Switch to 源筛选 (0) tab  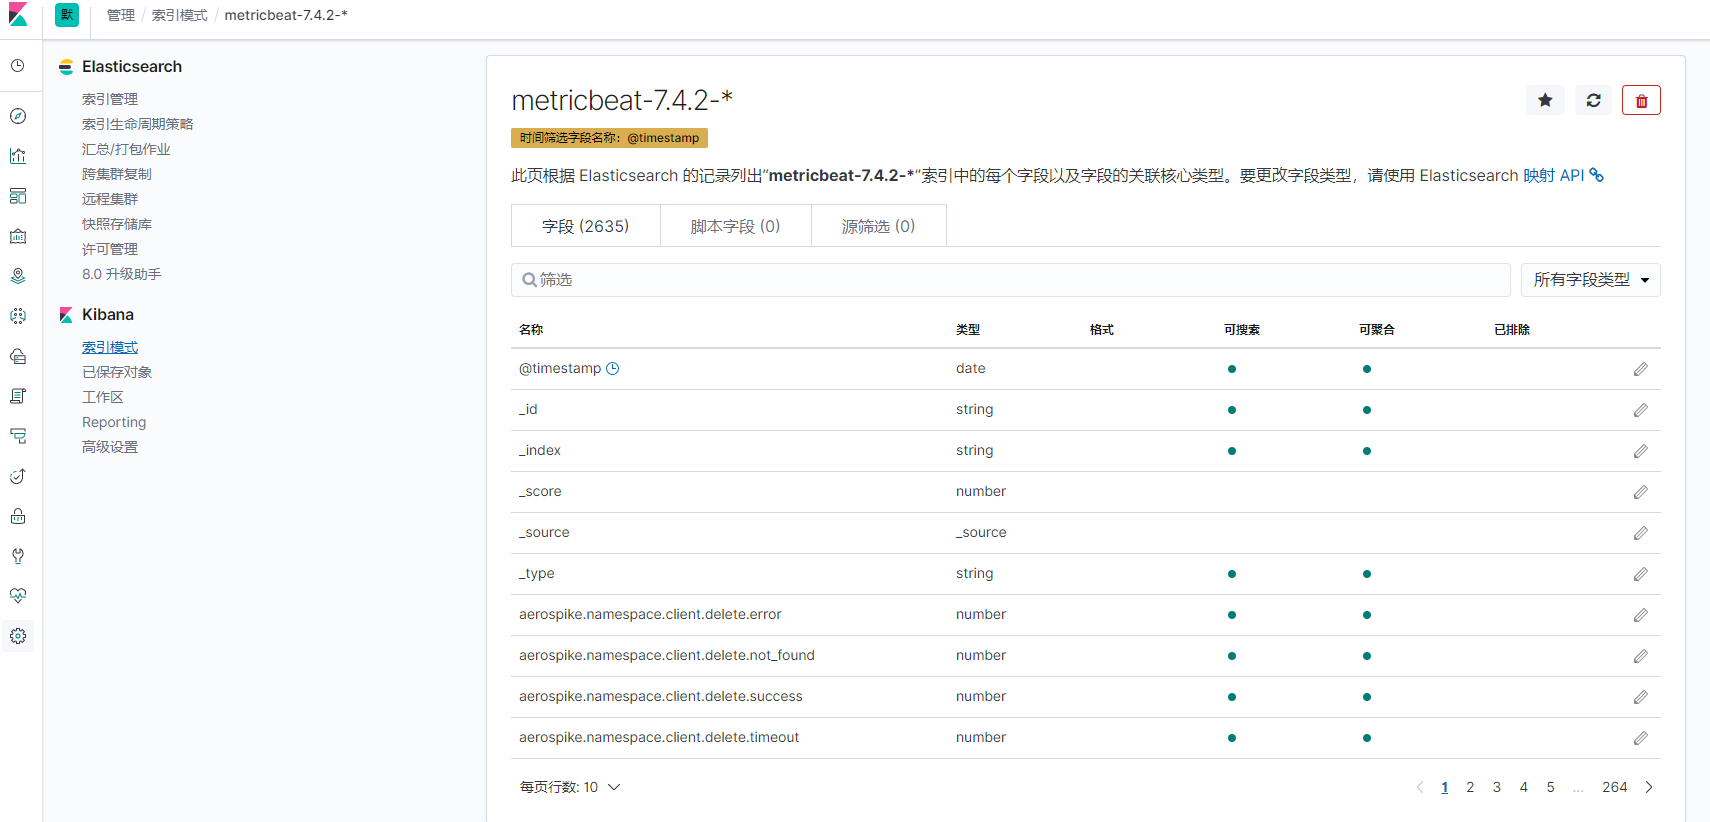(878, 226)
